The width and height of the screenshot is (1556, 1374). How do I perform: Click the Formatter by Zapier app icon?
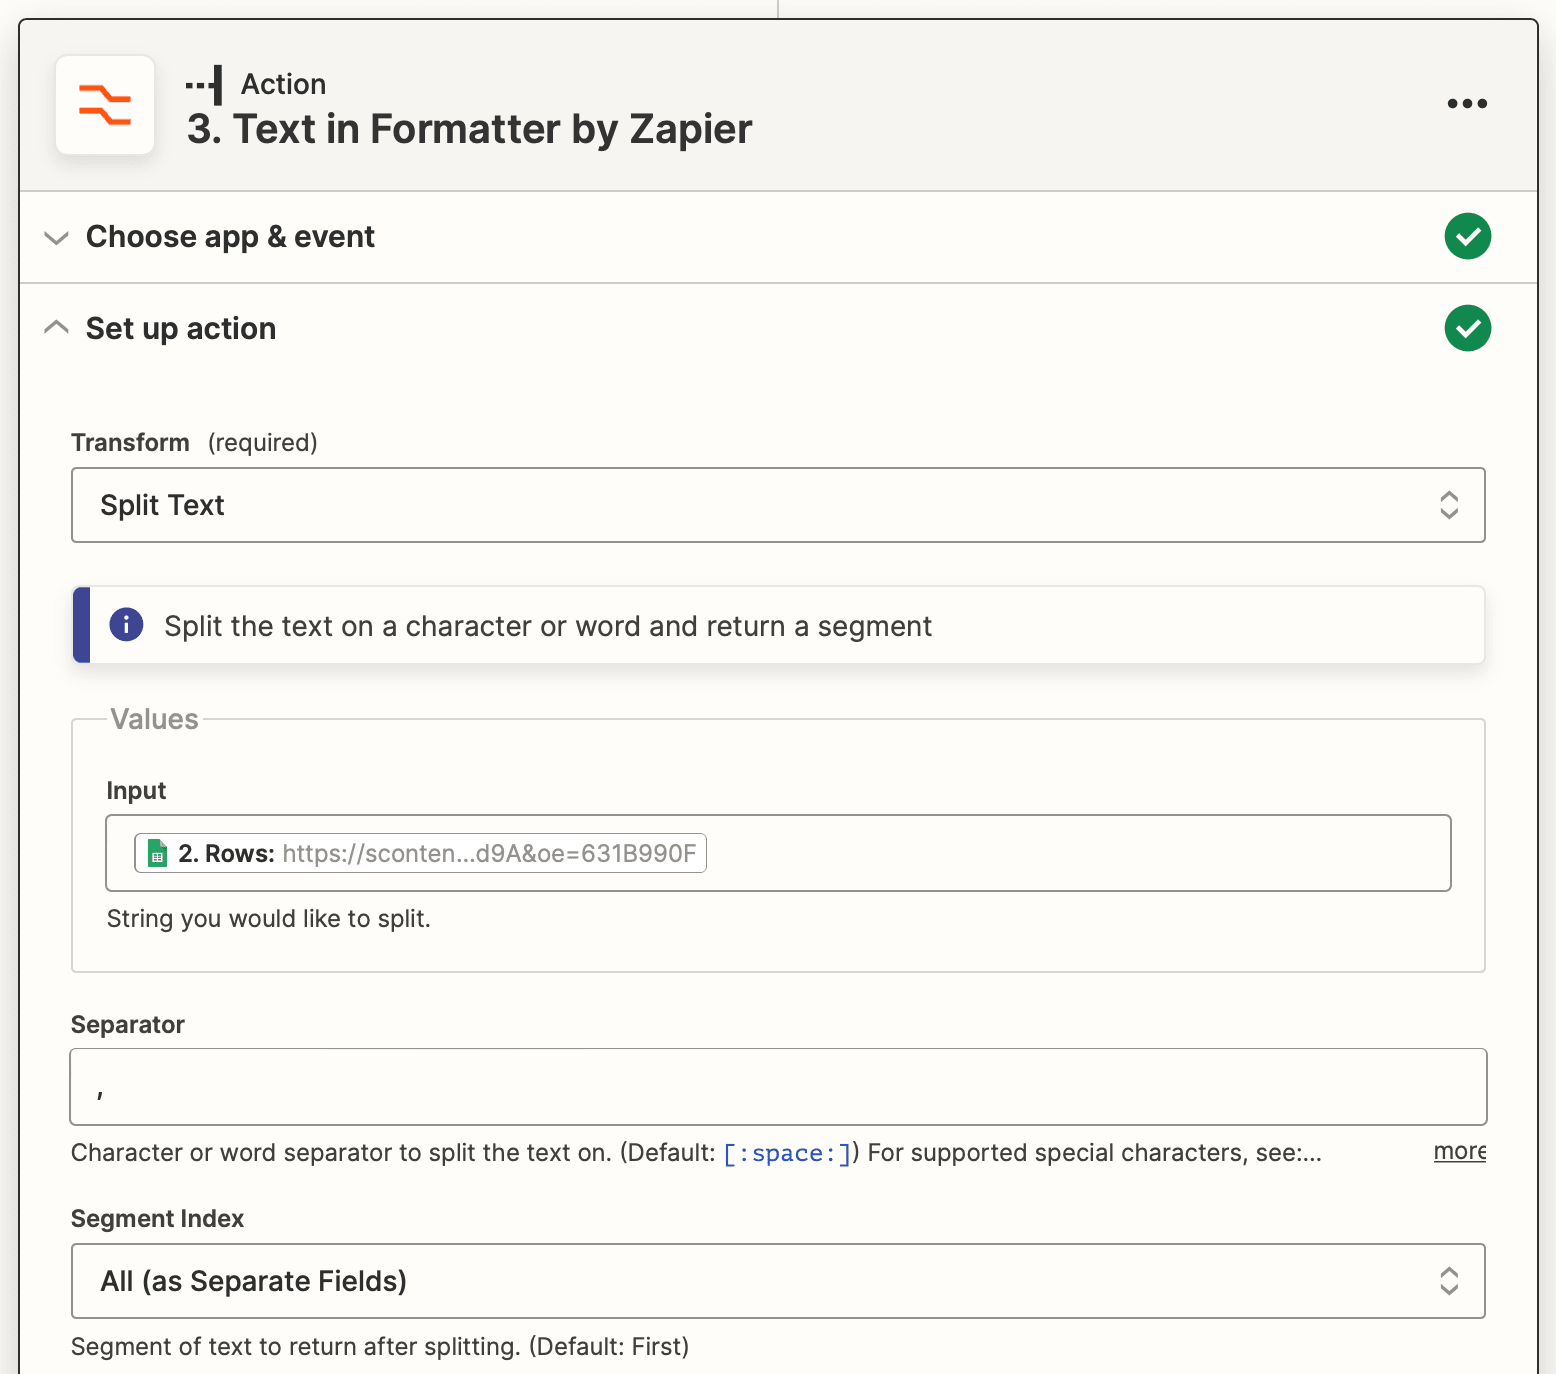105,105
